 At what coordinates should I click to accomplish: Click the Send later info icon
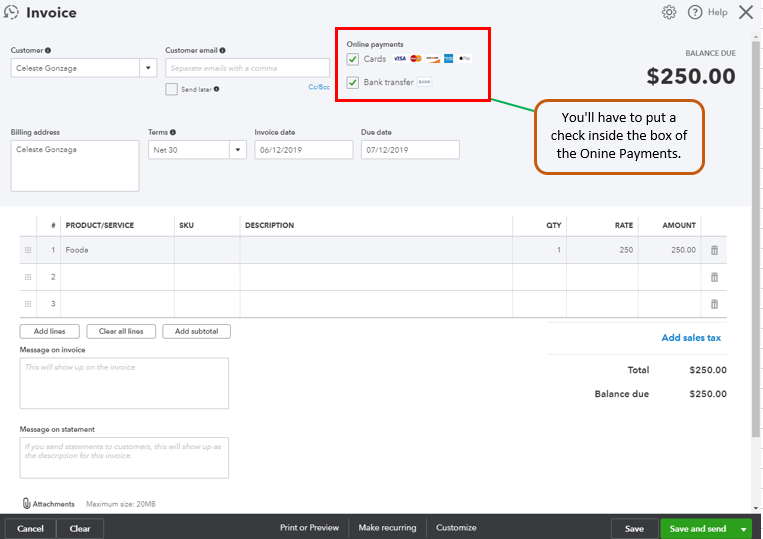click(x=217, y=89)
